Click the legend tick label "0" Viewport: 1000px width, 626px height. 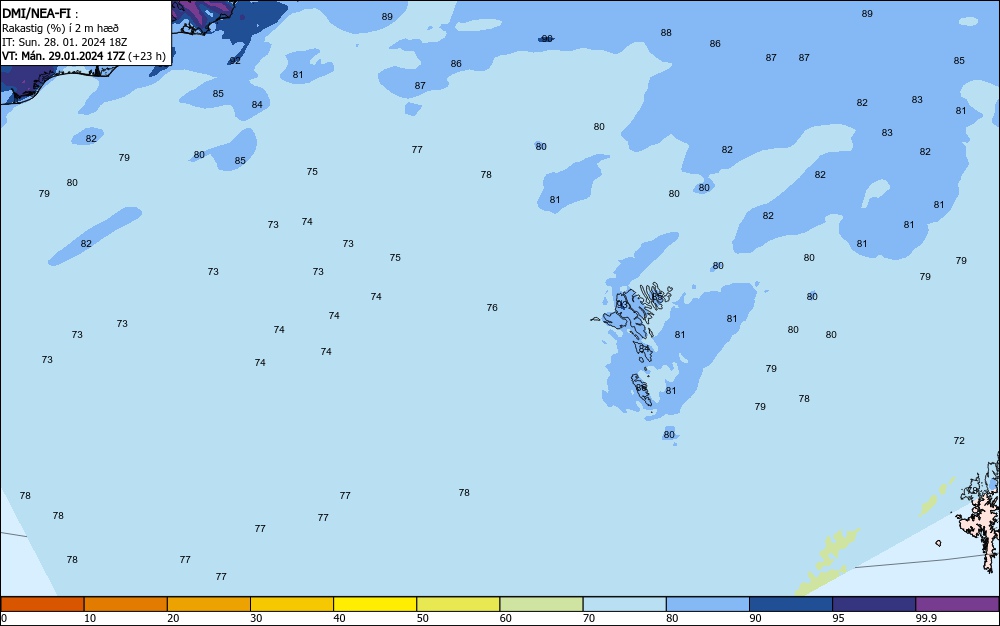tap(4, 618)
